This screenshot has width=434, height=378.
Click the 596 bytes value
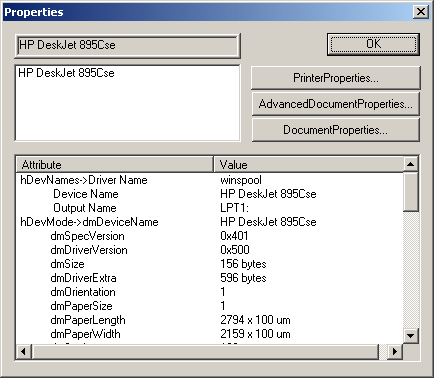(x=243, y=278)
